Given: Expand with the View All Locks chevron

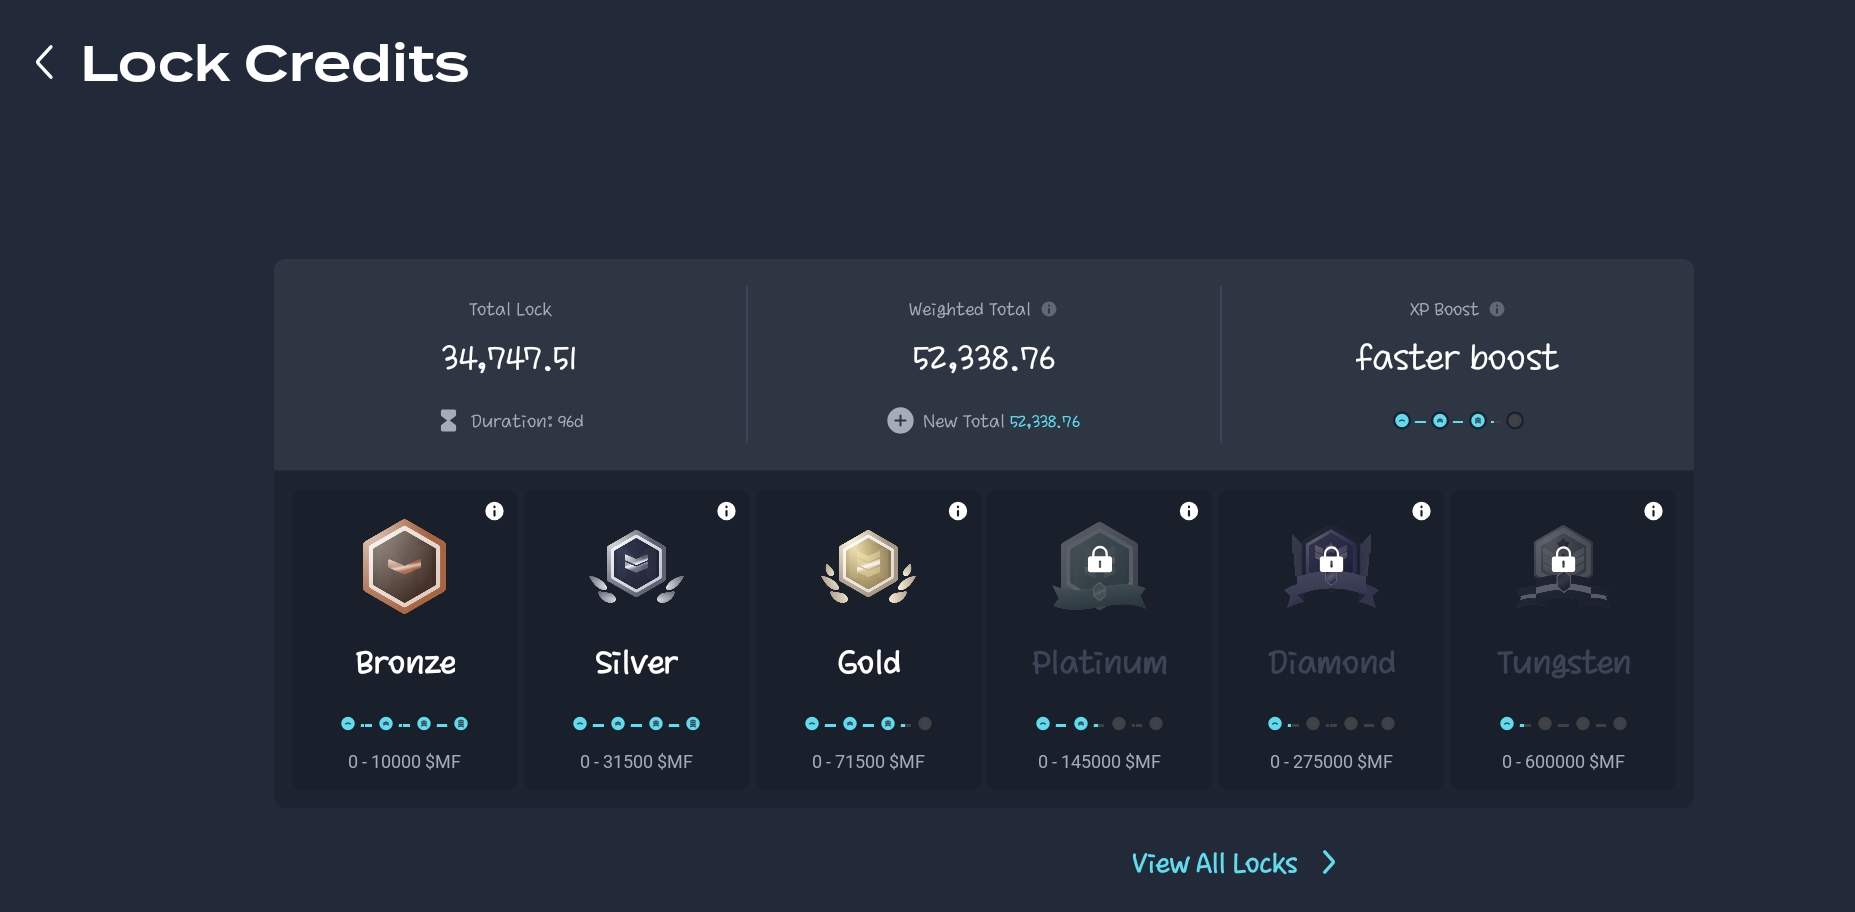Looking at the screenshot, I should point(1328,862).
